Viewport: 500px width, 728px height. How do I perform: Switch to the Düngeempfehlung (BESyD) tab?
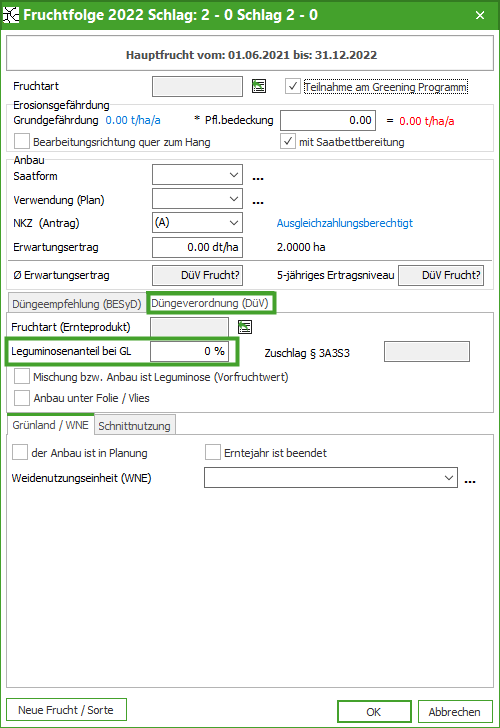pos(77,304)
